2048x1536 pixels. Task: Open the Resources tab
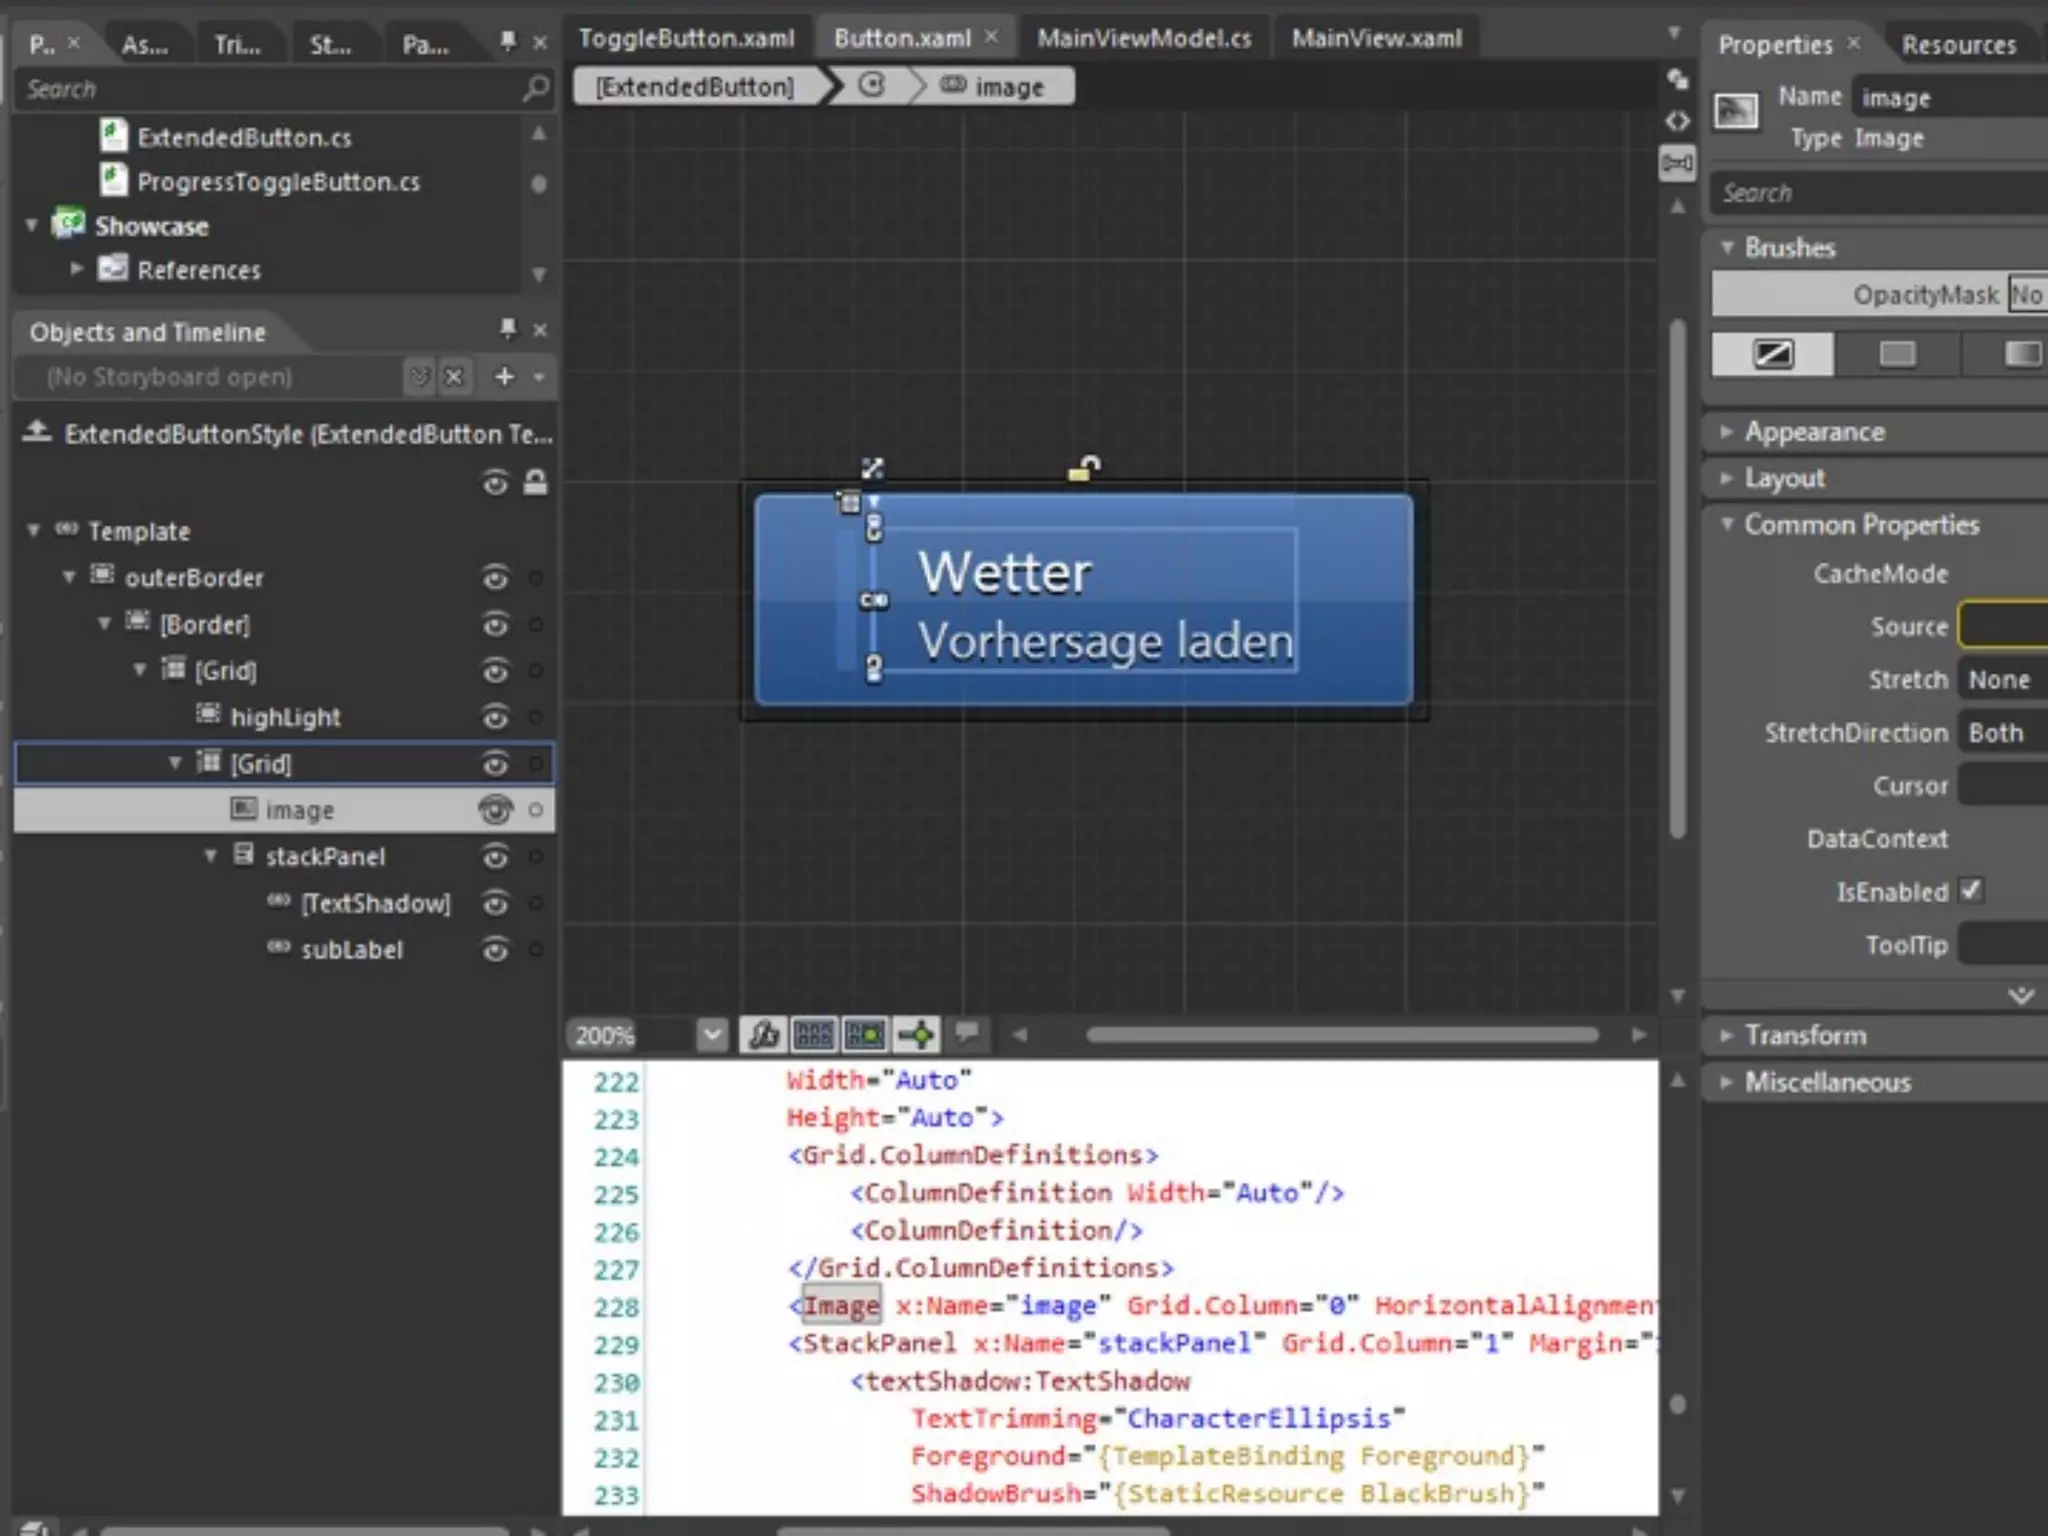(x=1958, y=45)
